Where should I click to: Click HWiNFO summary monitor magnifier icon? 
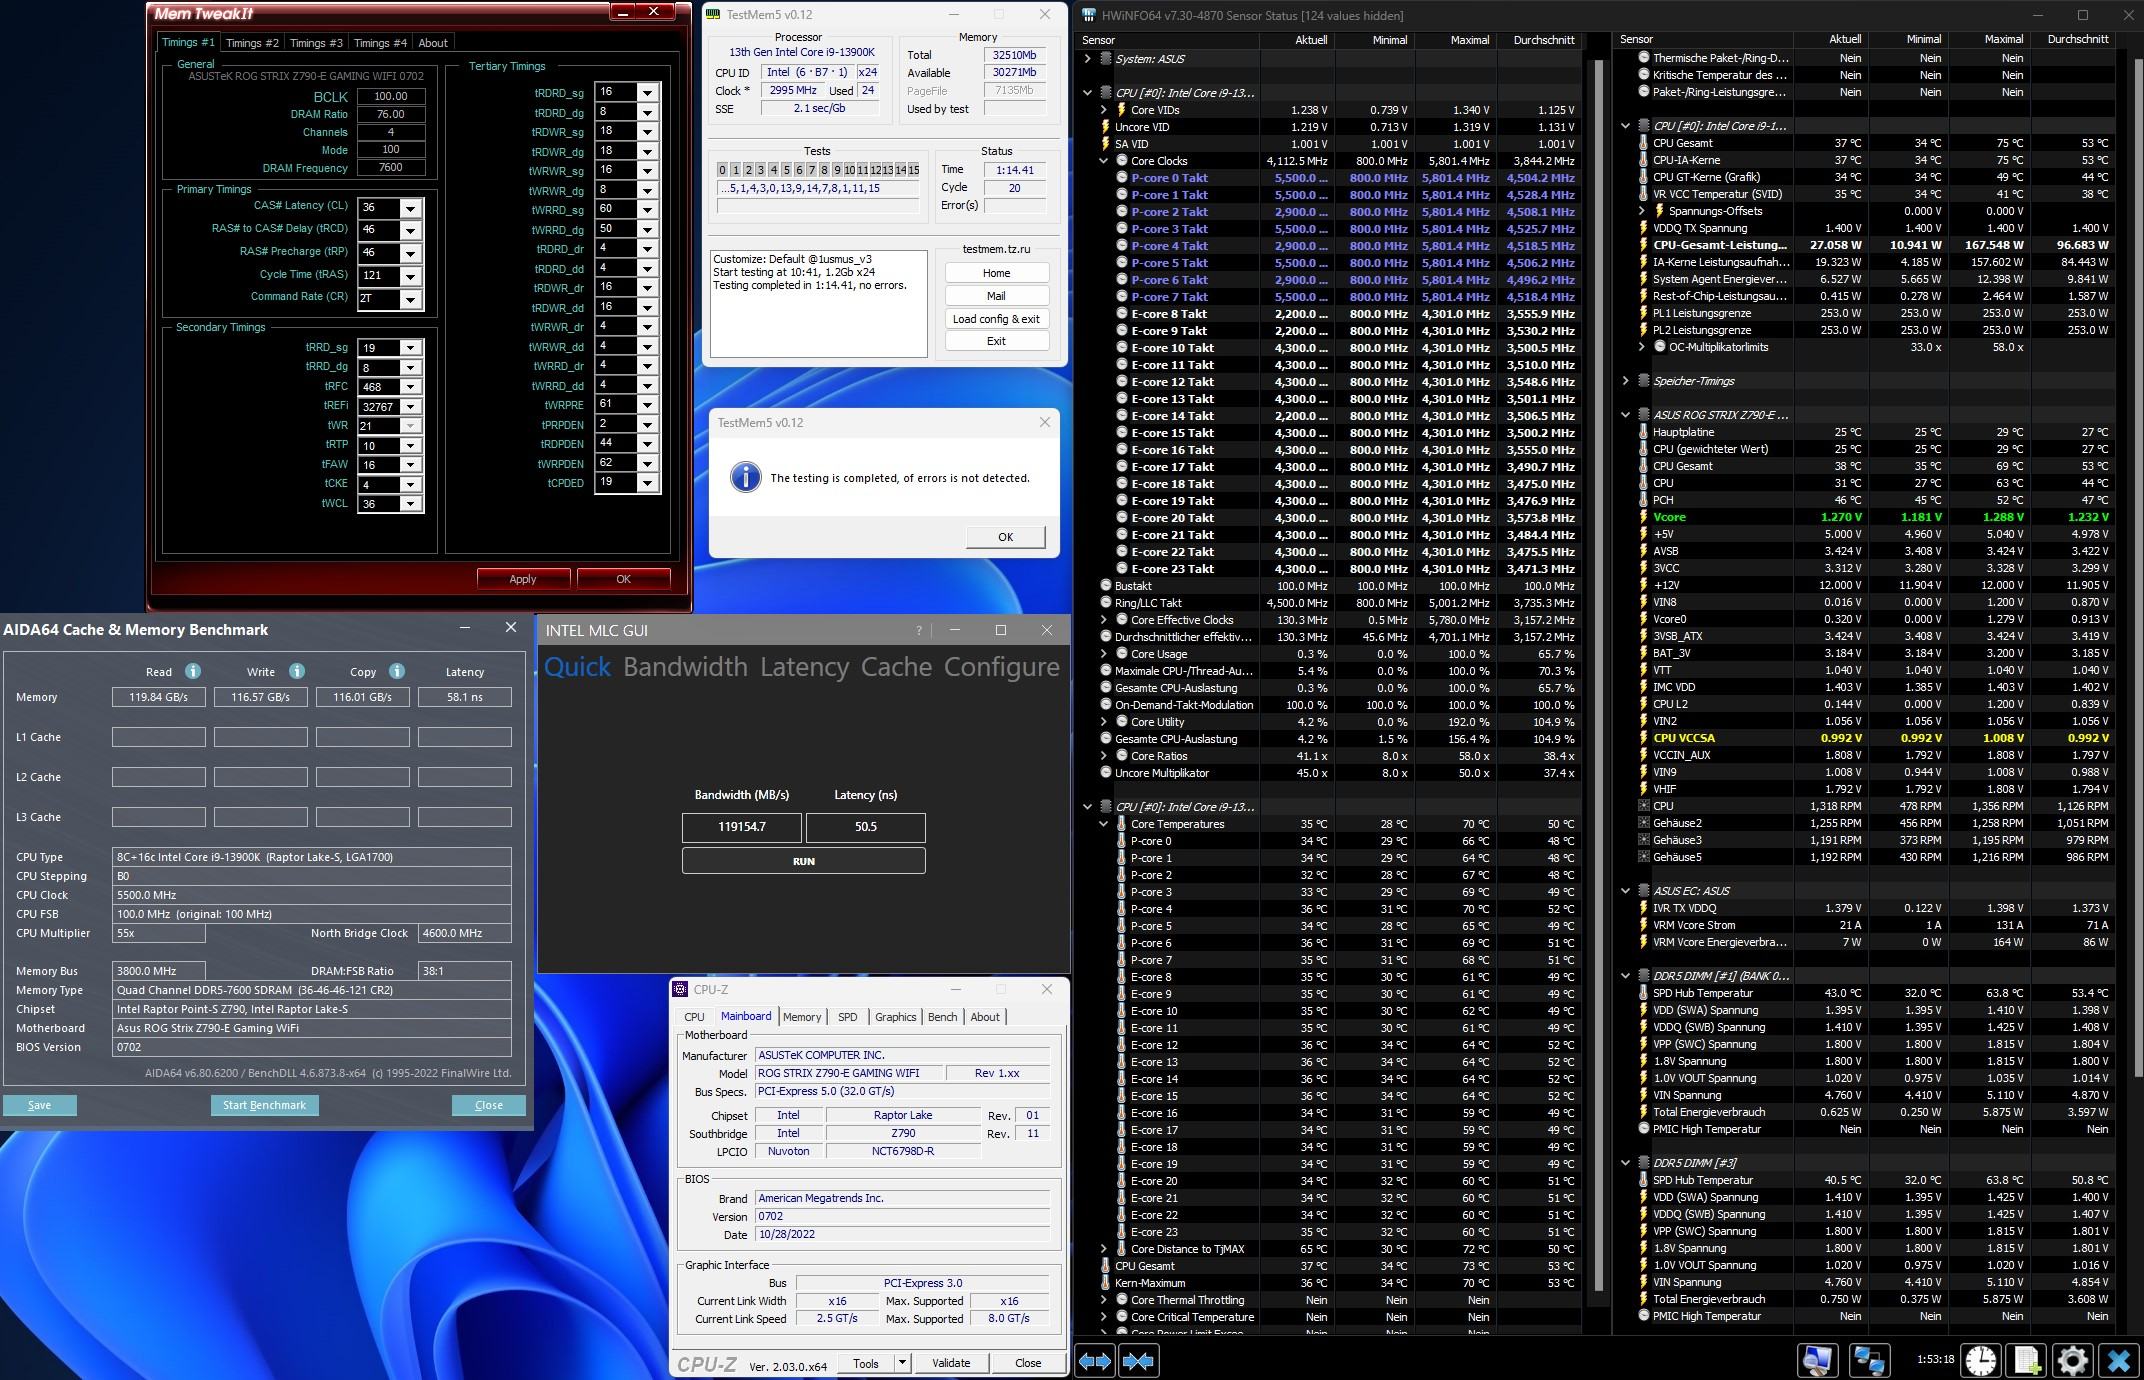coord(1817,1361)
